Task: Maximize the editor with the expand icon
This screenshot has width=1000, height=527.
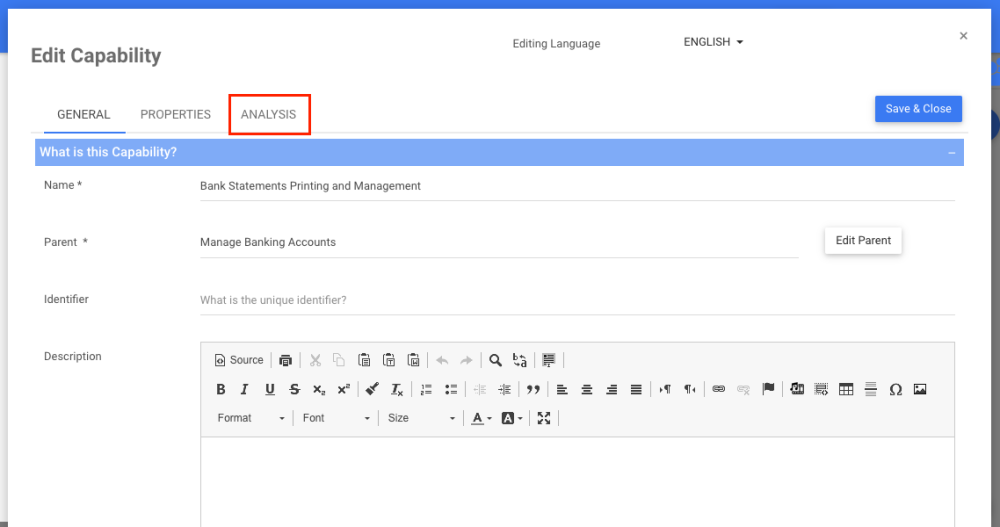Action: 544,418
